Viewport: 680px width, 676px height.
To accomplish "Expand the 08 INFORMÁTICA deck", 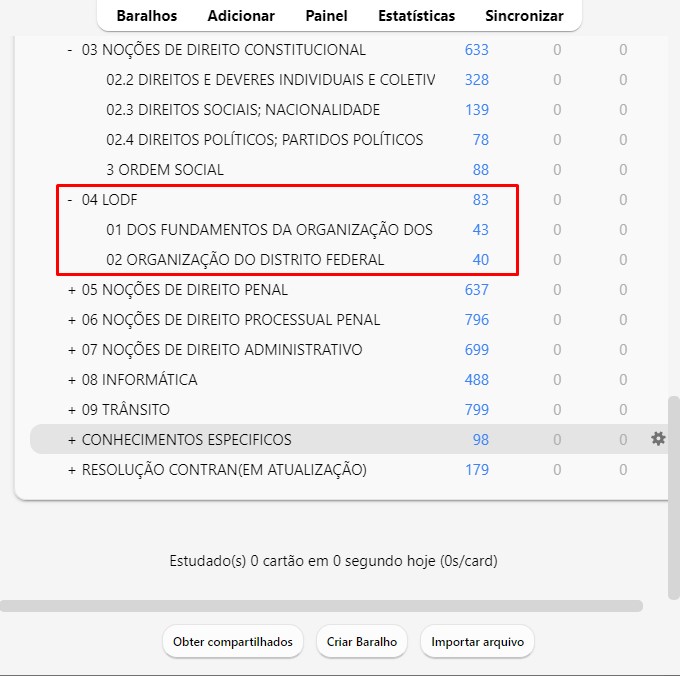I will [x=72, y=380].
